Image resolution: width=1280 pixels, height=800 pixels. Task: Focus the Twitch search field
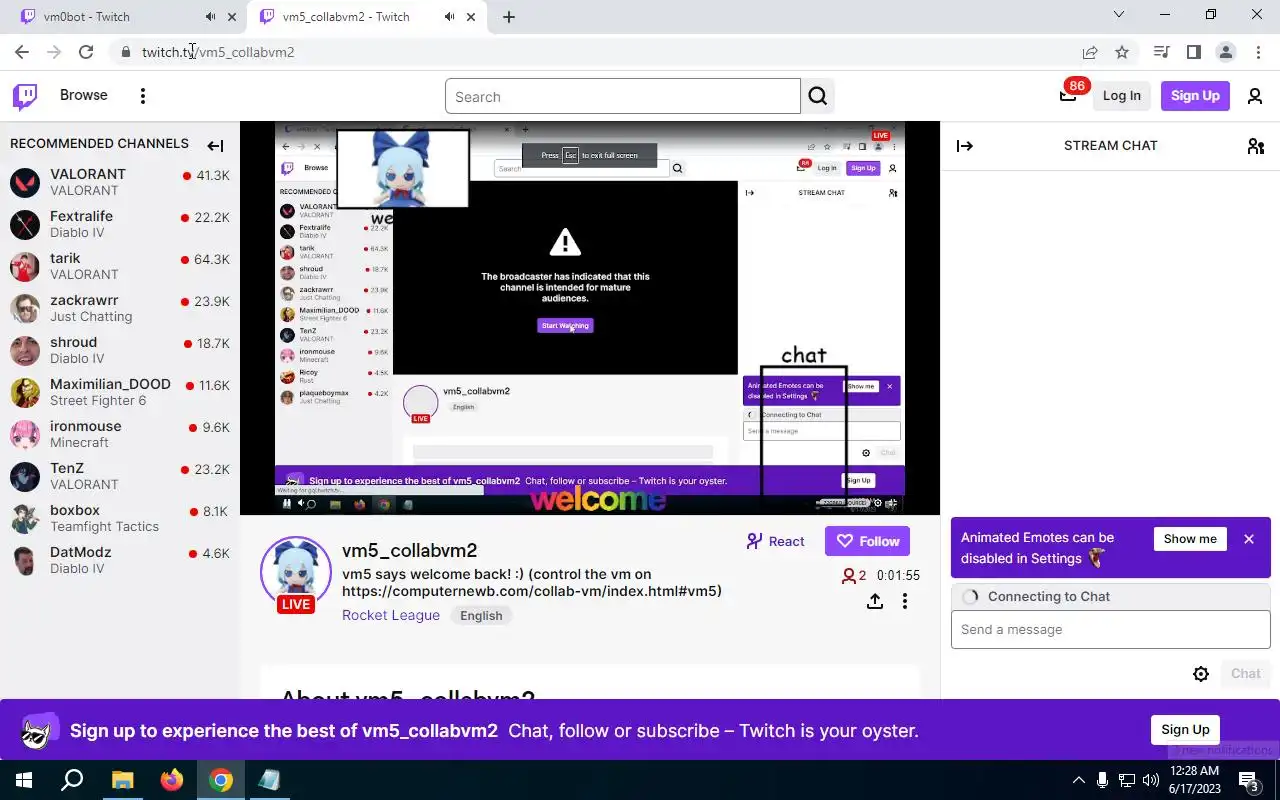point(622,97)
